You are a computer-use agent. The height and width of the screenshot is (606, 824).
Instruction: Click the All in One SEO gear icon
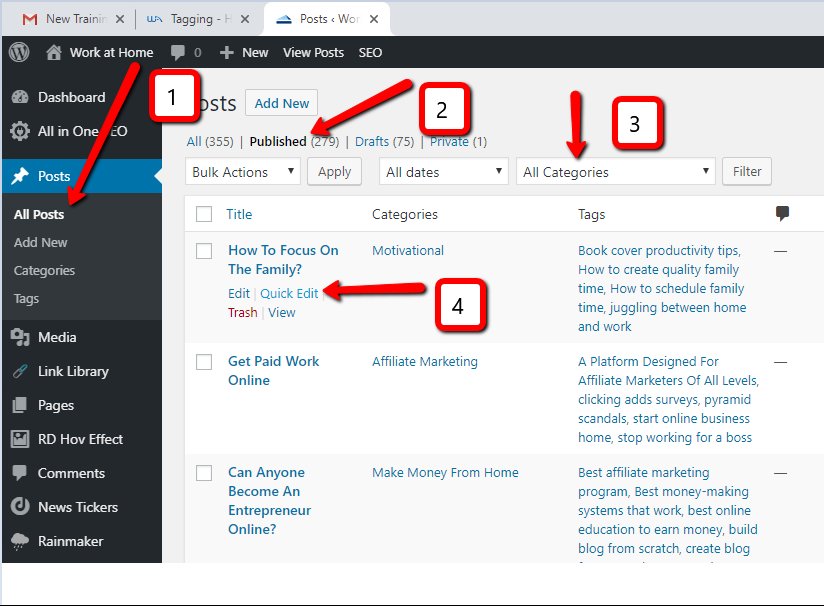(x=20, y=131)
